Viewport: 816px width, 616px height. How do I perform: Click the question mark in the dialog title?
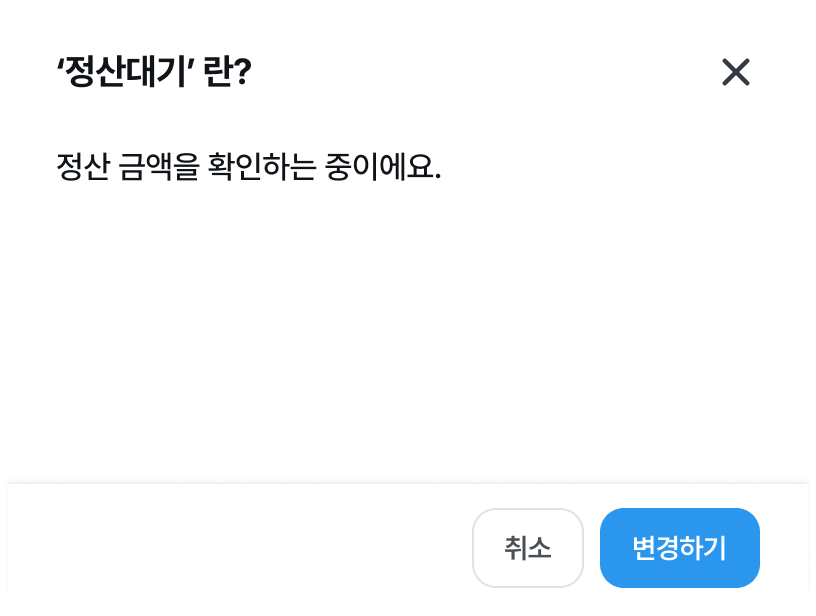click(241, 73)
